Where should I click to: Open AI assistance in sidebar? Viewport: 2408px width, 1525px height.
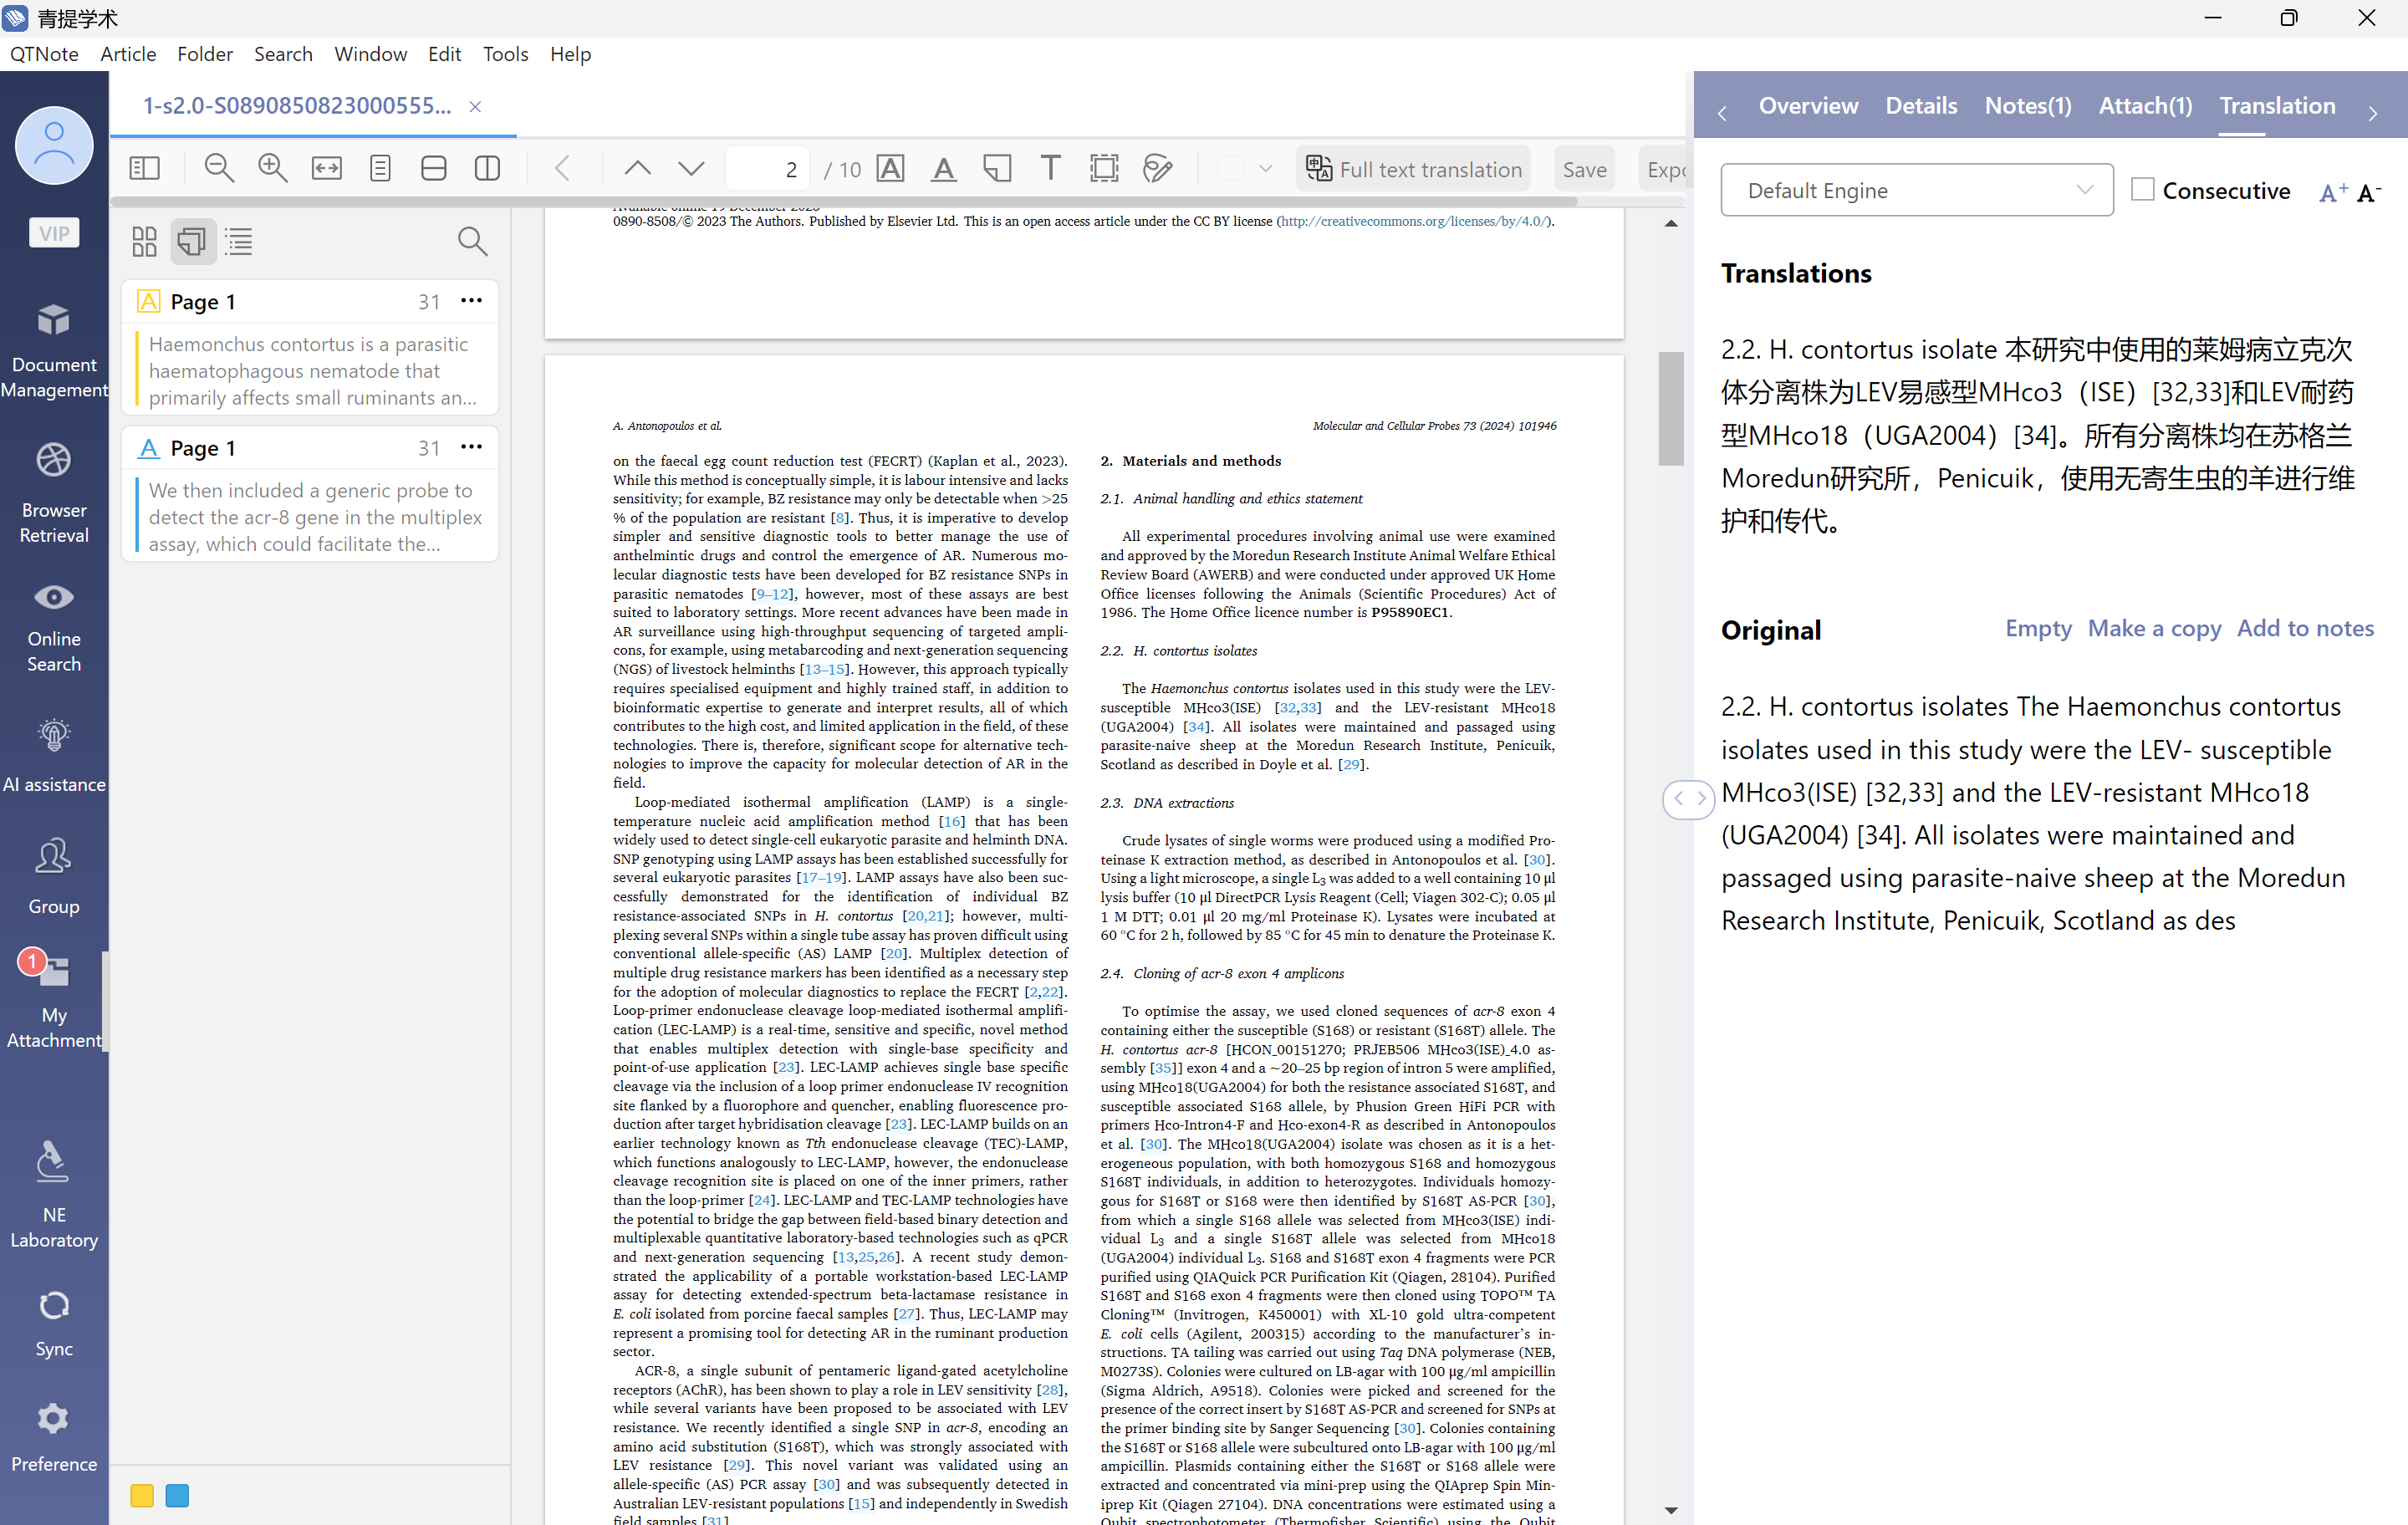coord(54,755)
